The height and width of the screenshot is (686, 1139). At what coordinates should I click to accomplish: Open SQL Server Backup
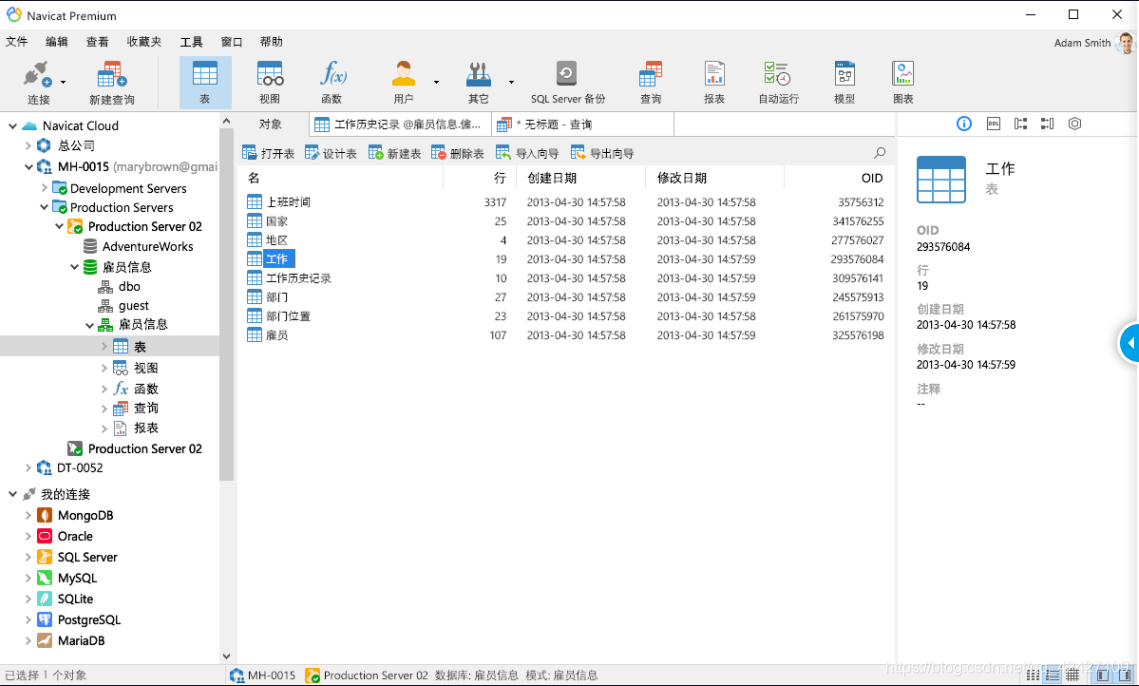click(567, 82)
